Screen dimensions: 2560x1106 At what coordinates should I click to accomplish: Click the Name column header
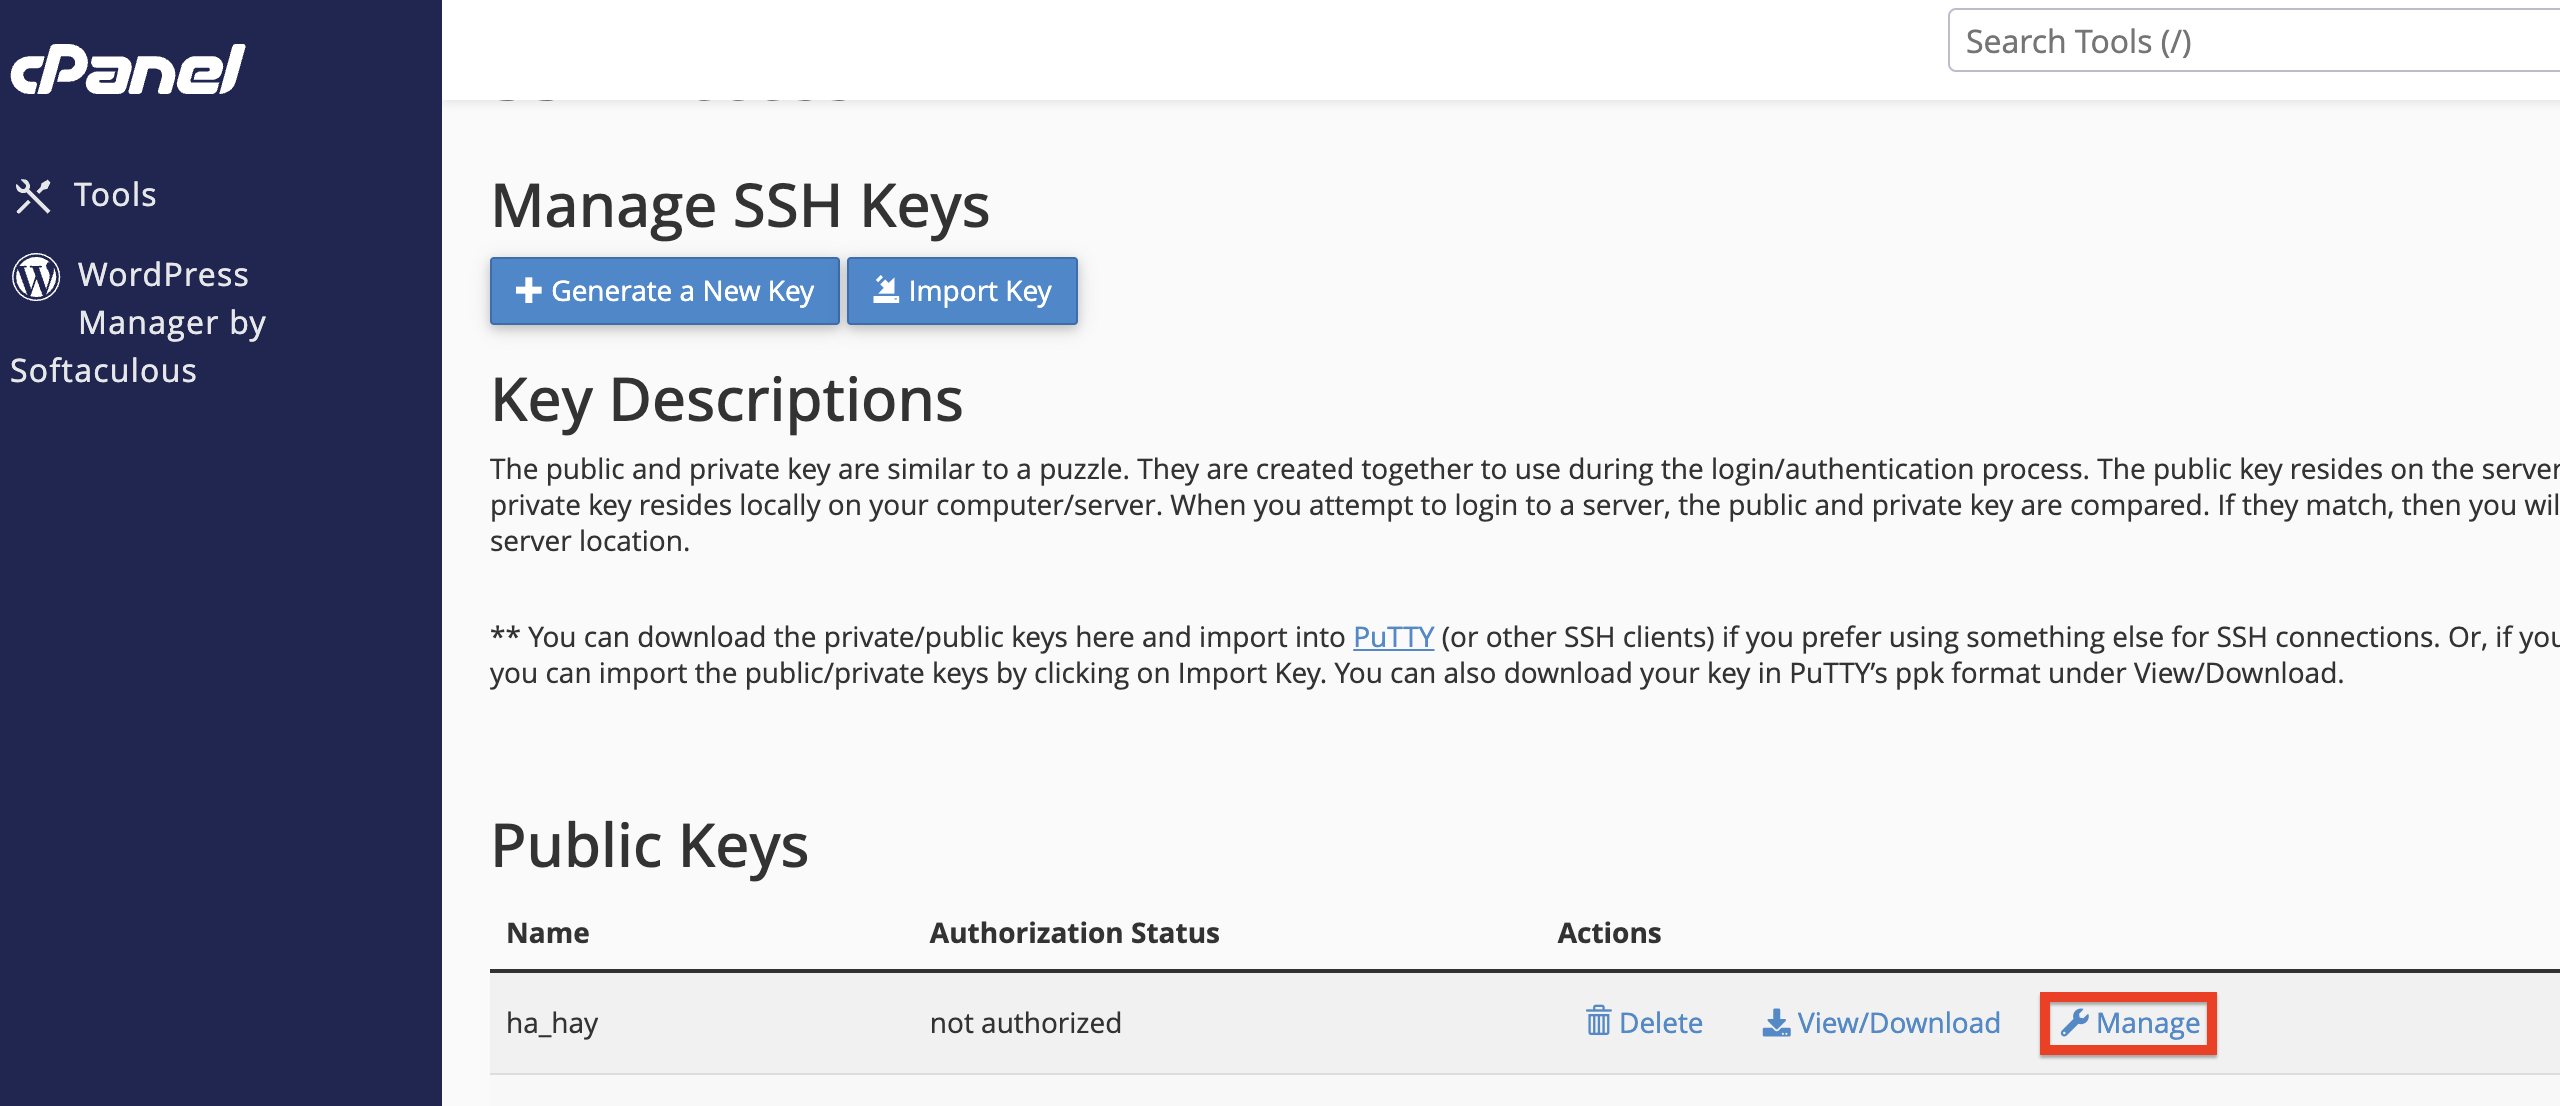[548, 933]
